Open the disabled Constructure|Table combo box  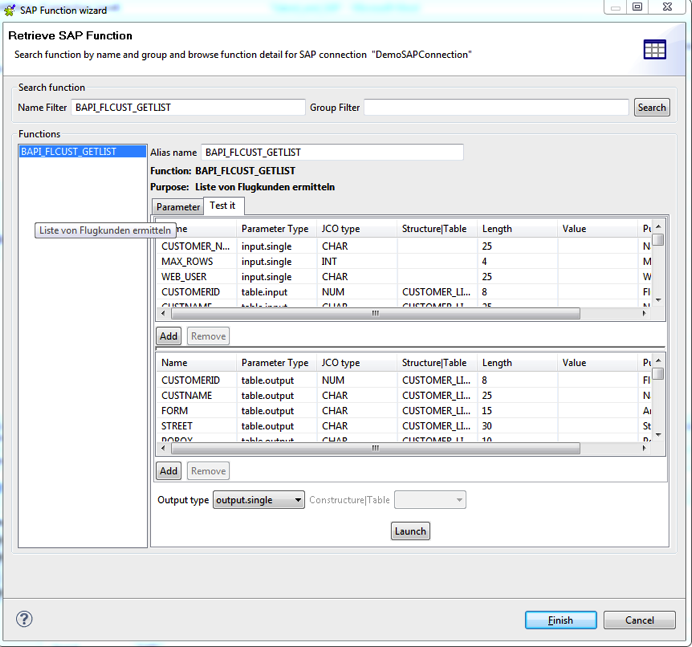coord(430,500)
